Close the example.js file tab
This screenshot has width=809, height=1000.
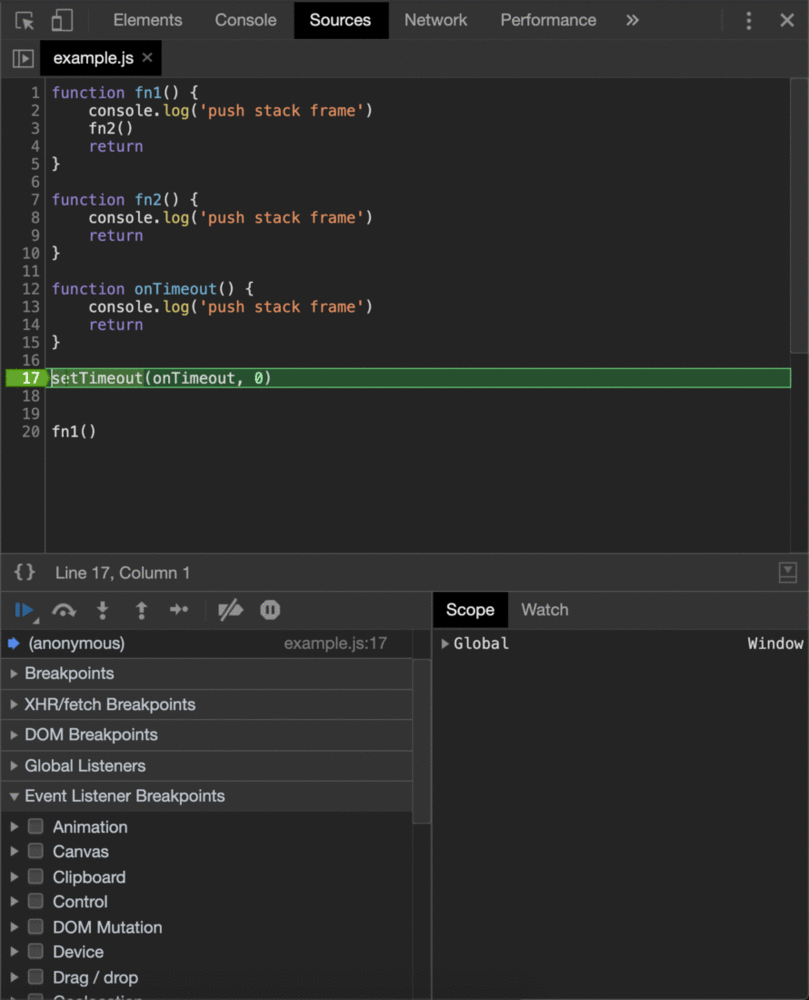(147, 57)
